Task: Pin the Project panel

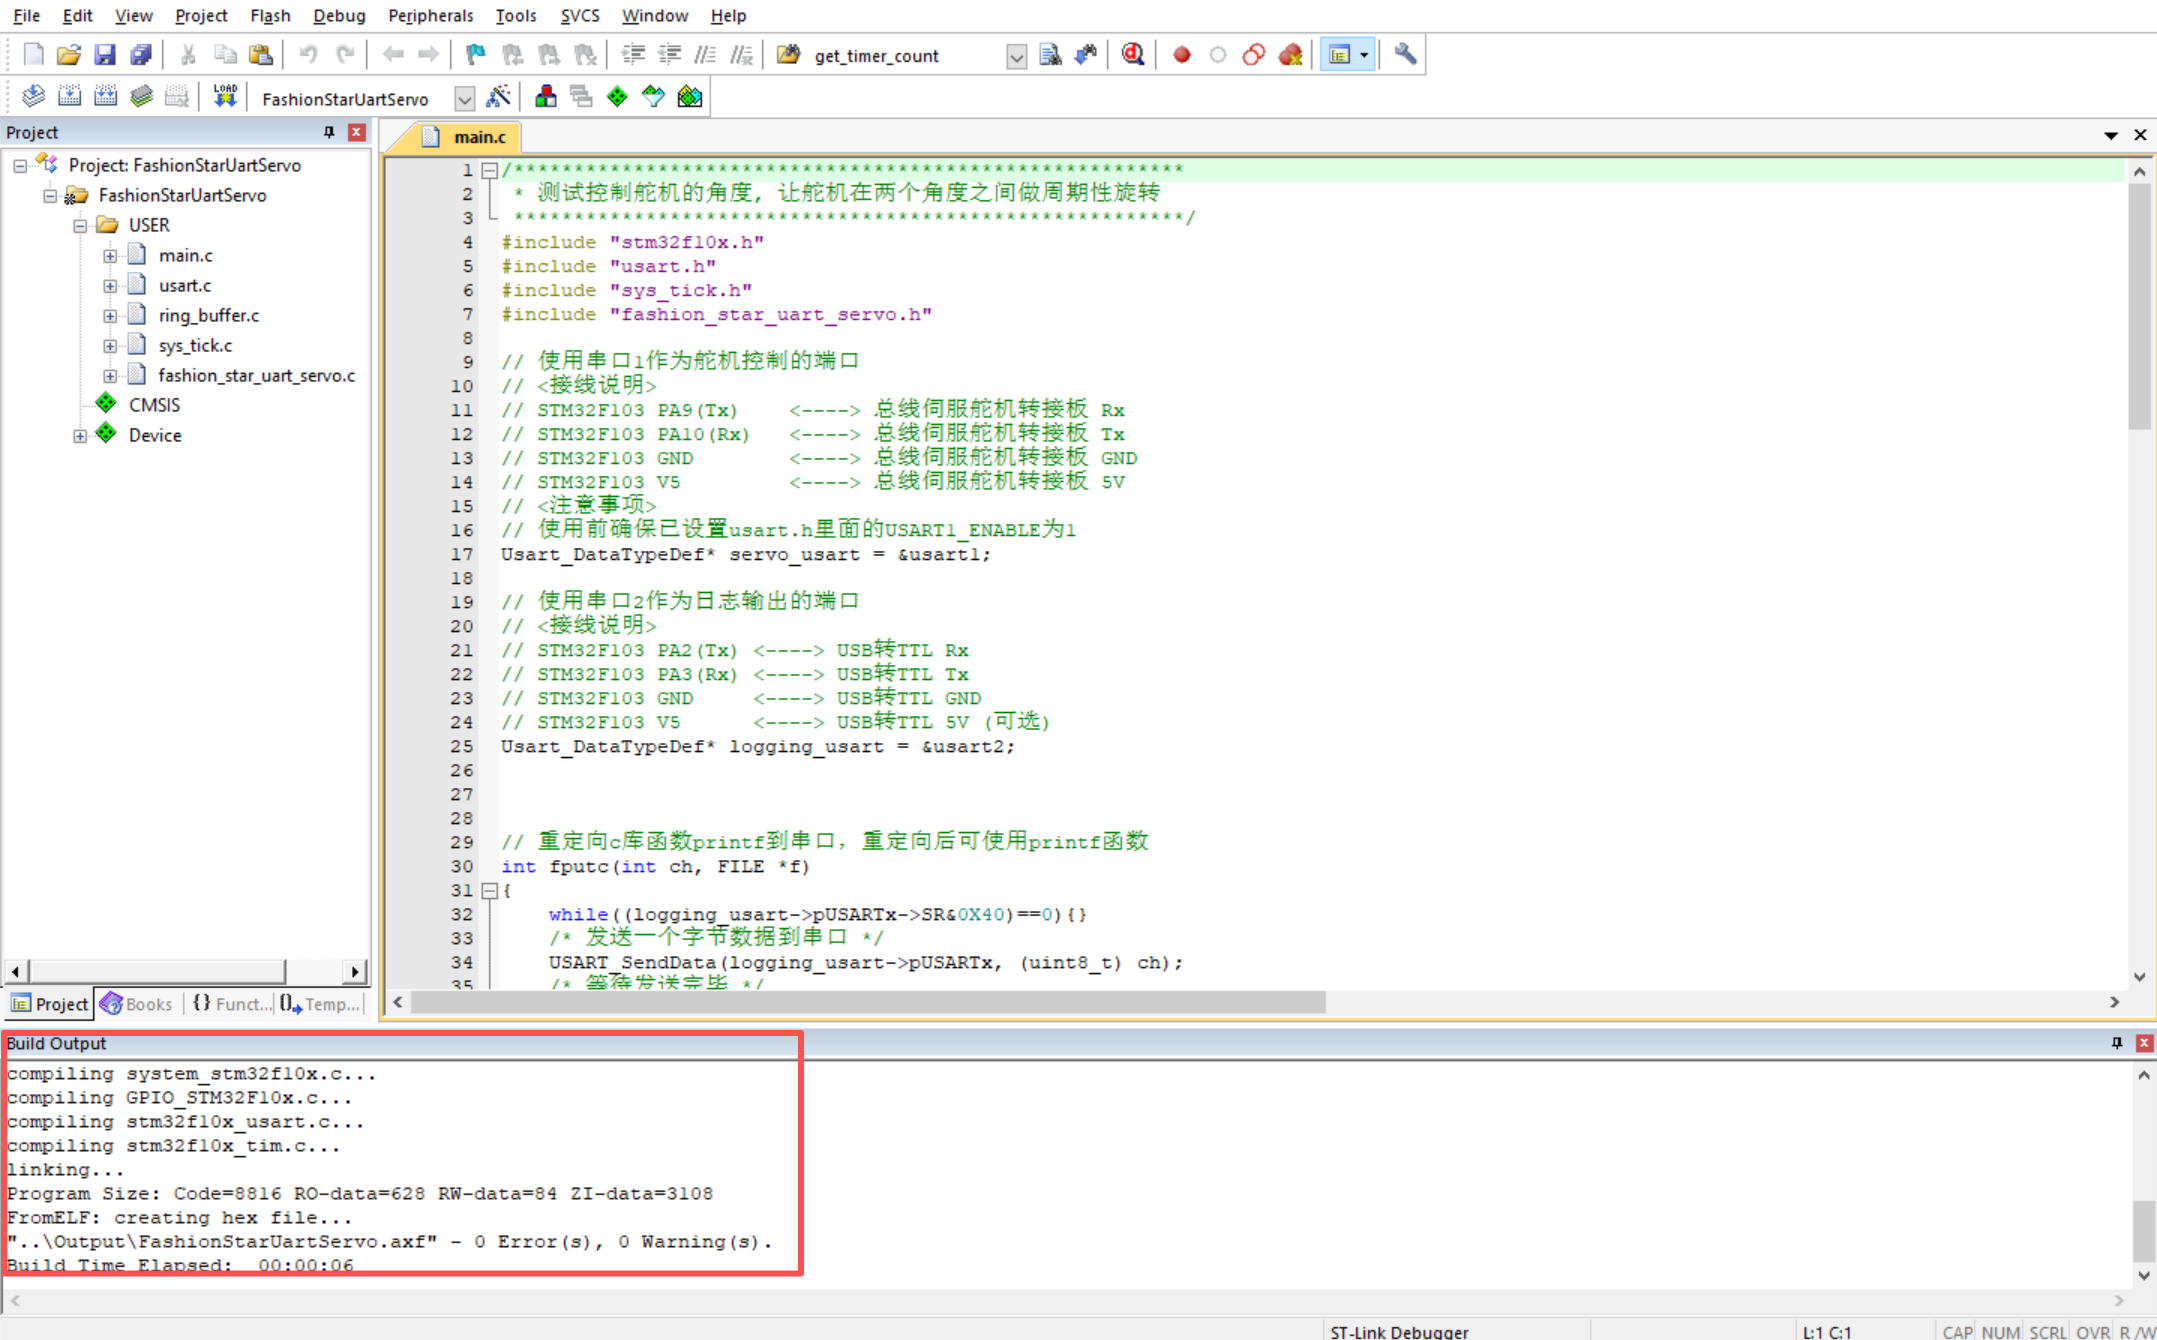Action: click(329, 132)
